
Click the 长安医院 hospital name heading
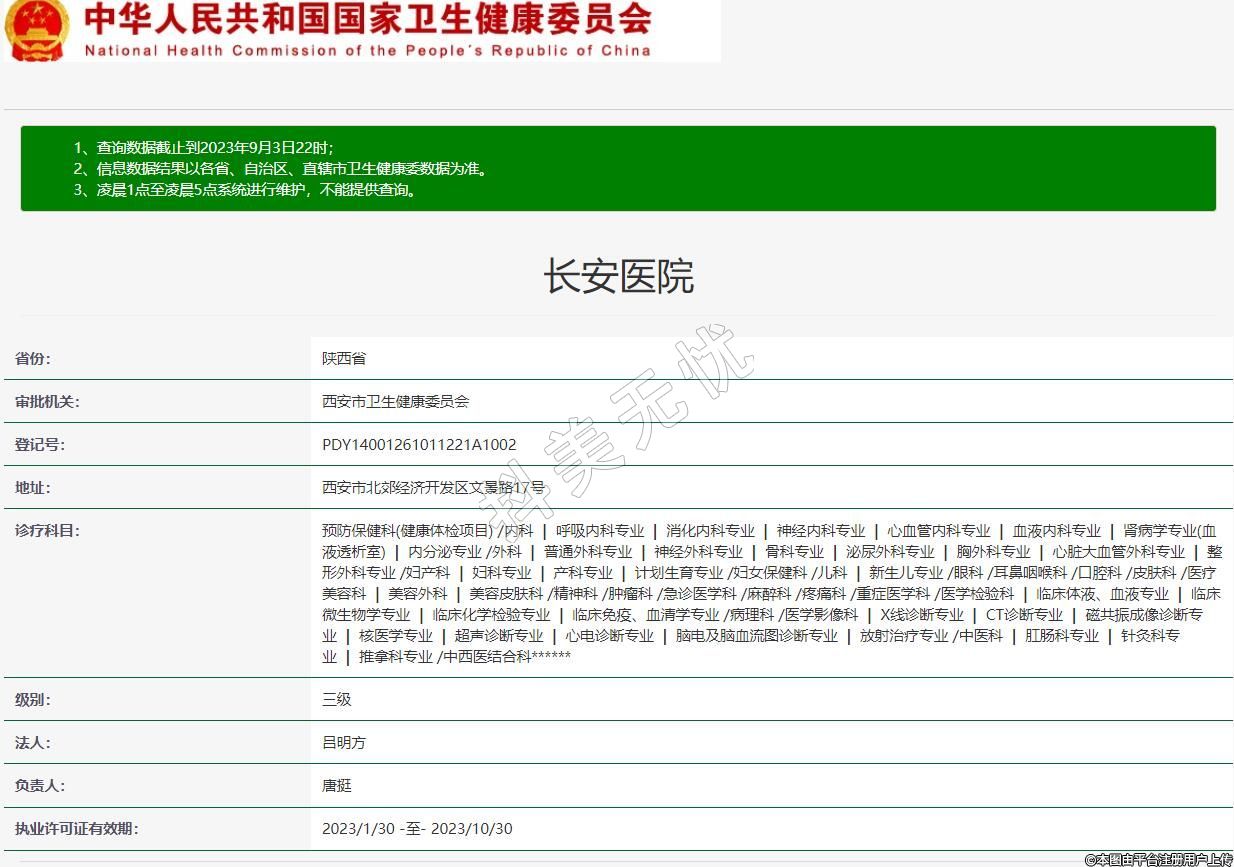point(618,277)
